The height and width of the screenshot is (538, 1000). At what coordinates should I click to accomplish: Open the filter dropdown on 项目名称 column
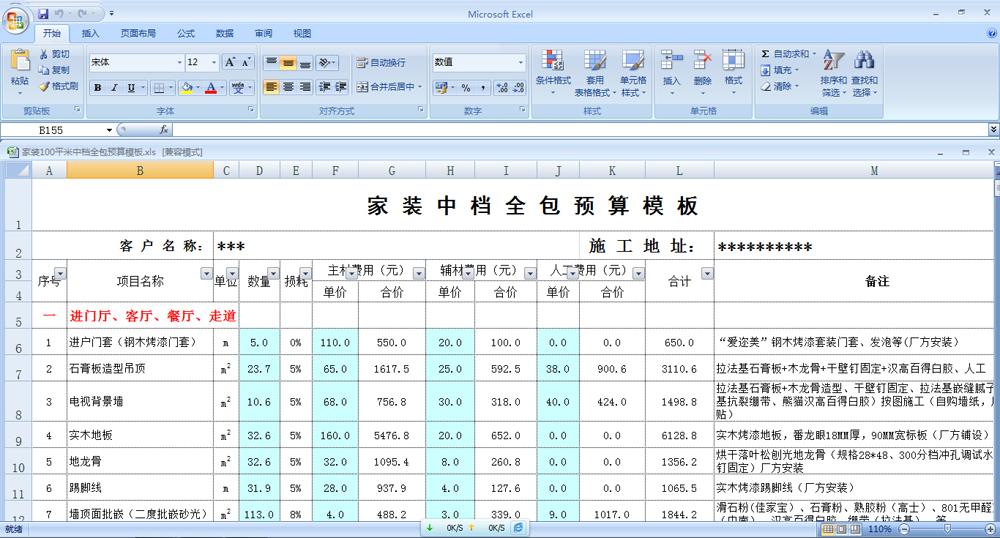(204, 274)
